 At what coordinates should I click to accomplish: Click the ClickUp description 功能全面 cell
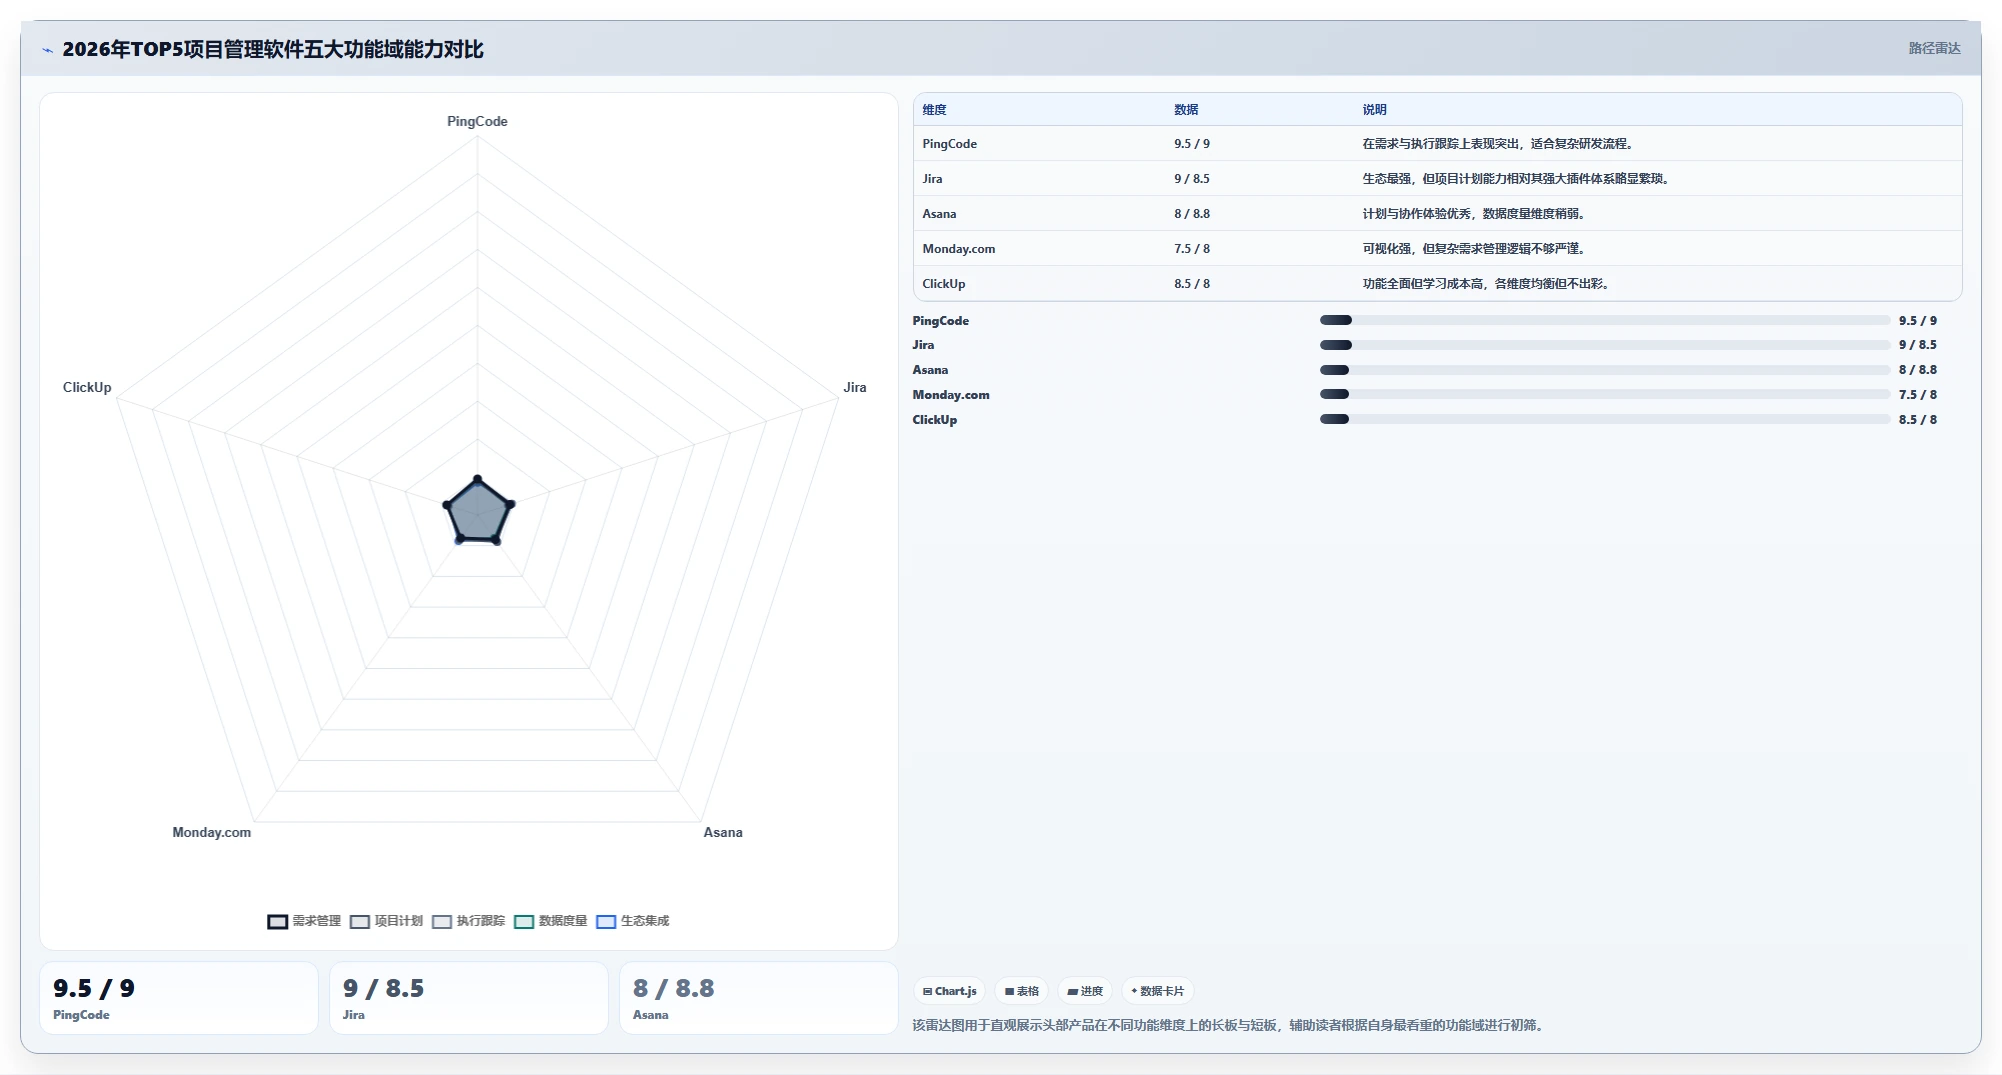coord(1487,284)
